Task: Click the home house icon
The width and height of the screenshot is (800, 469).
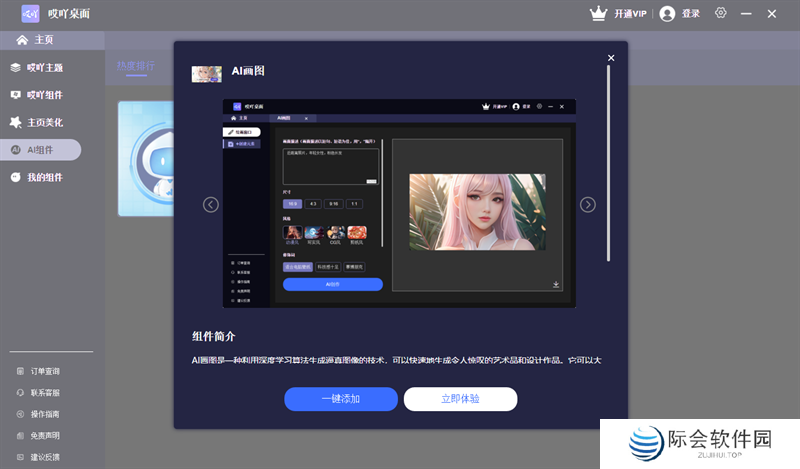Action: 22,40
